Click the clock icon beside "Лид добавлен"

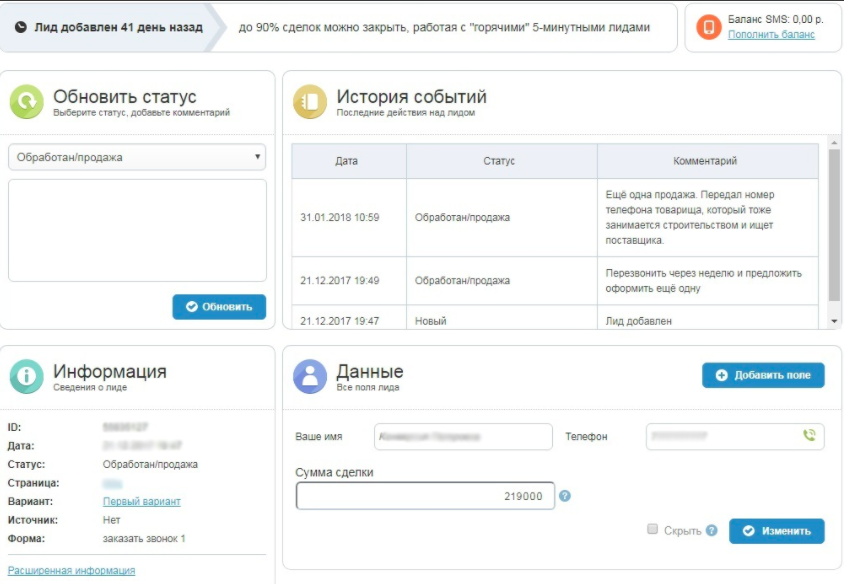click(x=20, y=27)
